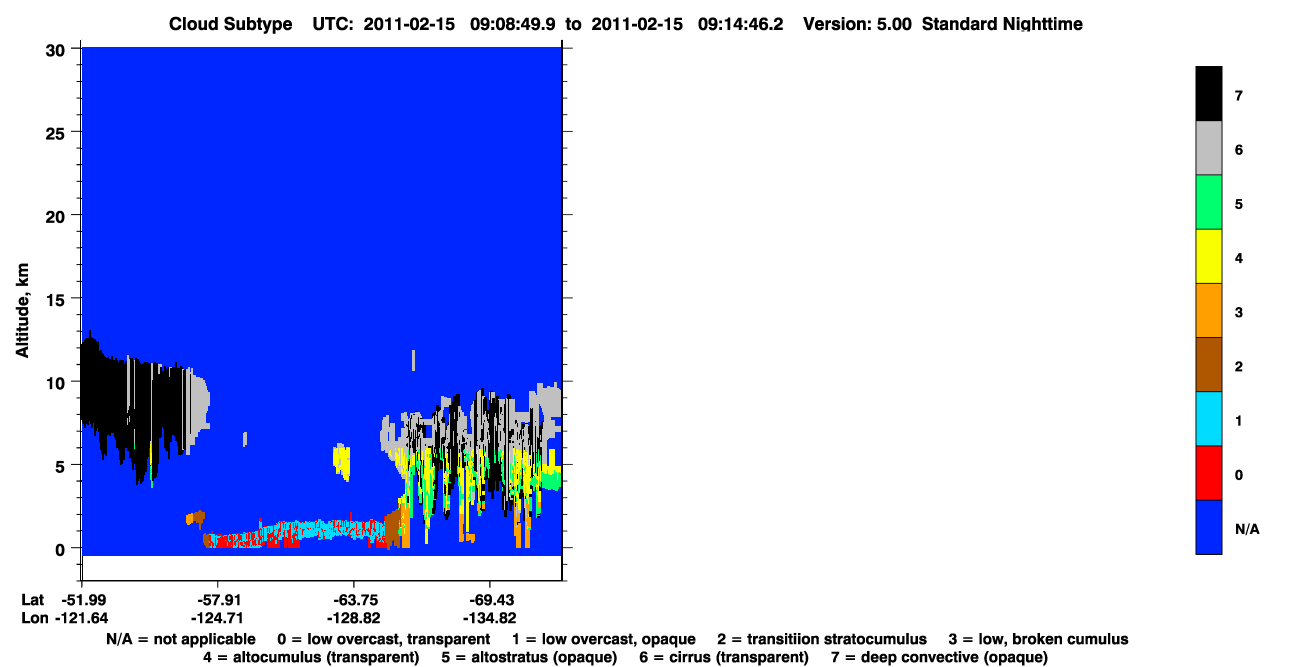Image resolution: width=1300 pixels, height=667 pixels.
Task: Click the red color swatch labeled 0
Action: [1209, 472]
